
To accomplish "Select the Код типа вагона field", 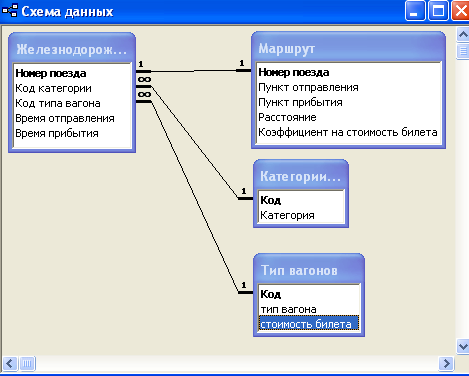I will click(x=72, y=103).
